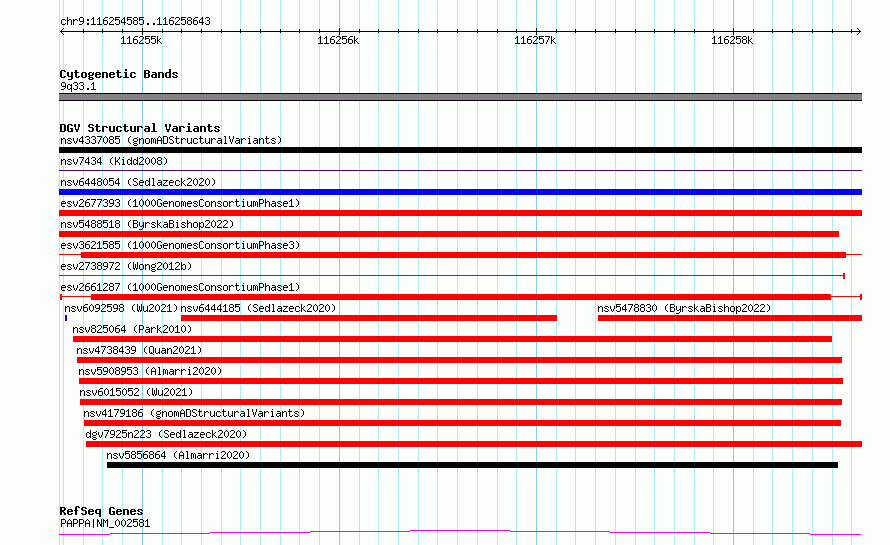This screenshot has height=545, width=890.
Task: Open esv2677393 (1000GenomesConsortiumPhase1) label
Action: (x=180, y=203)
